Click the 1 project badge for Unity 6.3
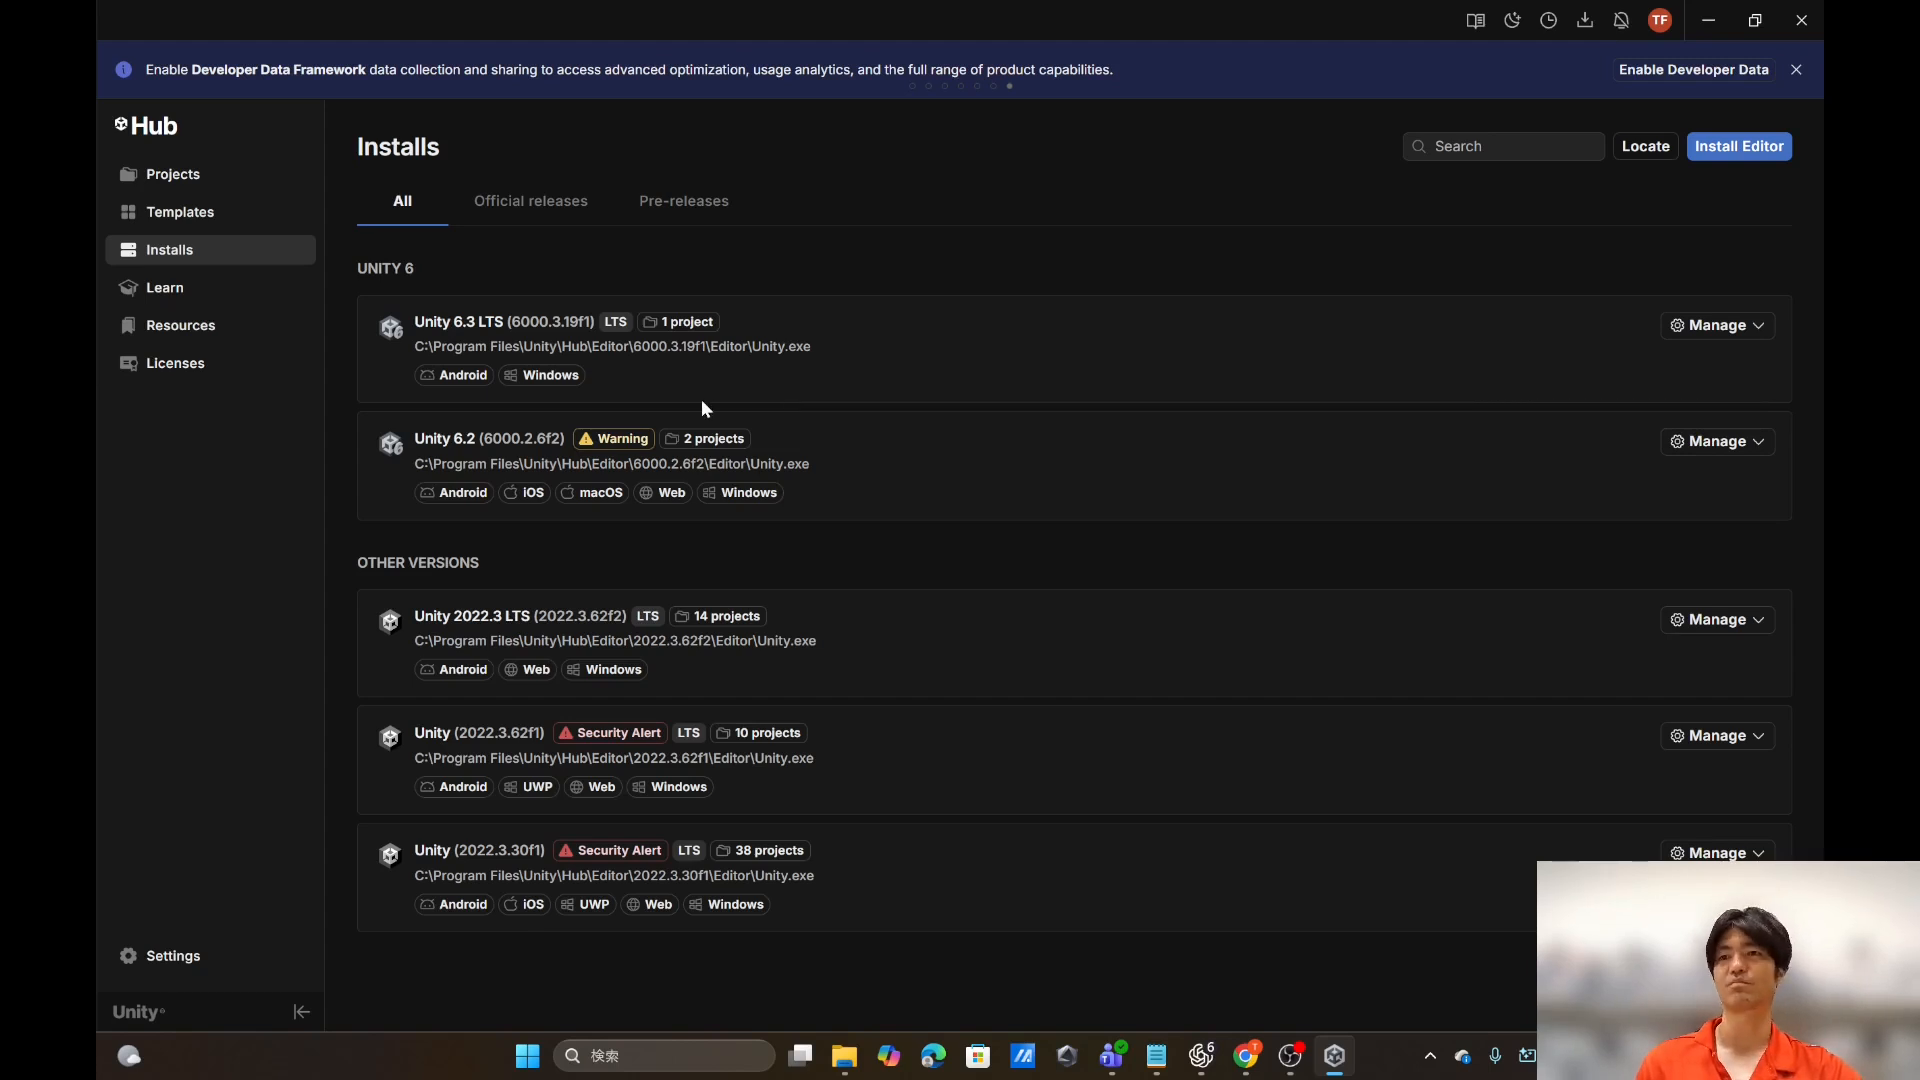 678,322
